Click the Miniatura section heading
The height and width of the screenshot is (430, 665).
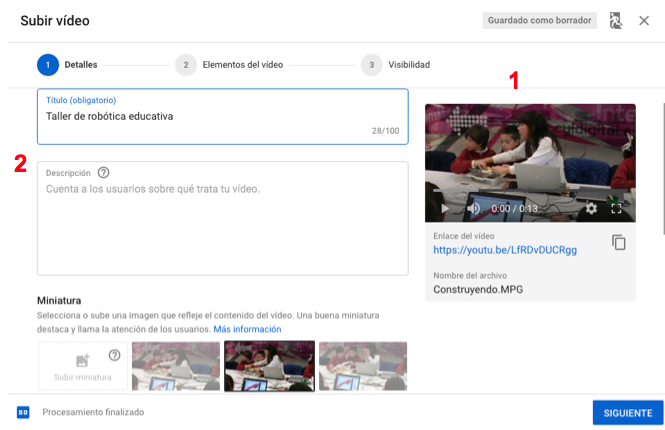pos(59,300)
